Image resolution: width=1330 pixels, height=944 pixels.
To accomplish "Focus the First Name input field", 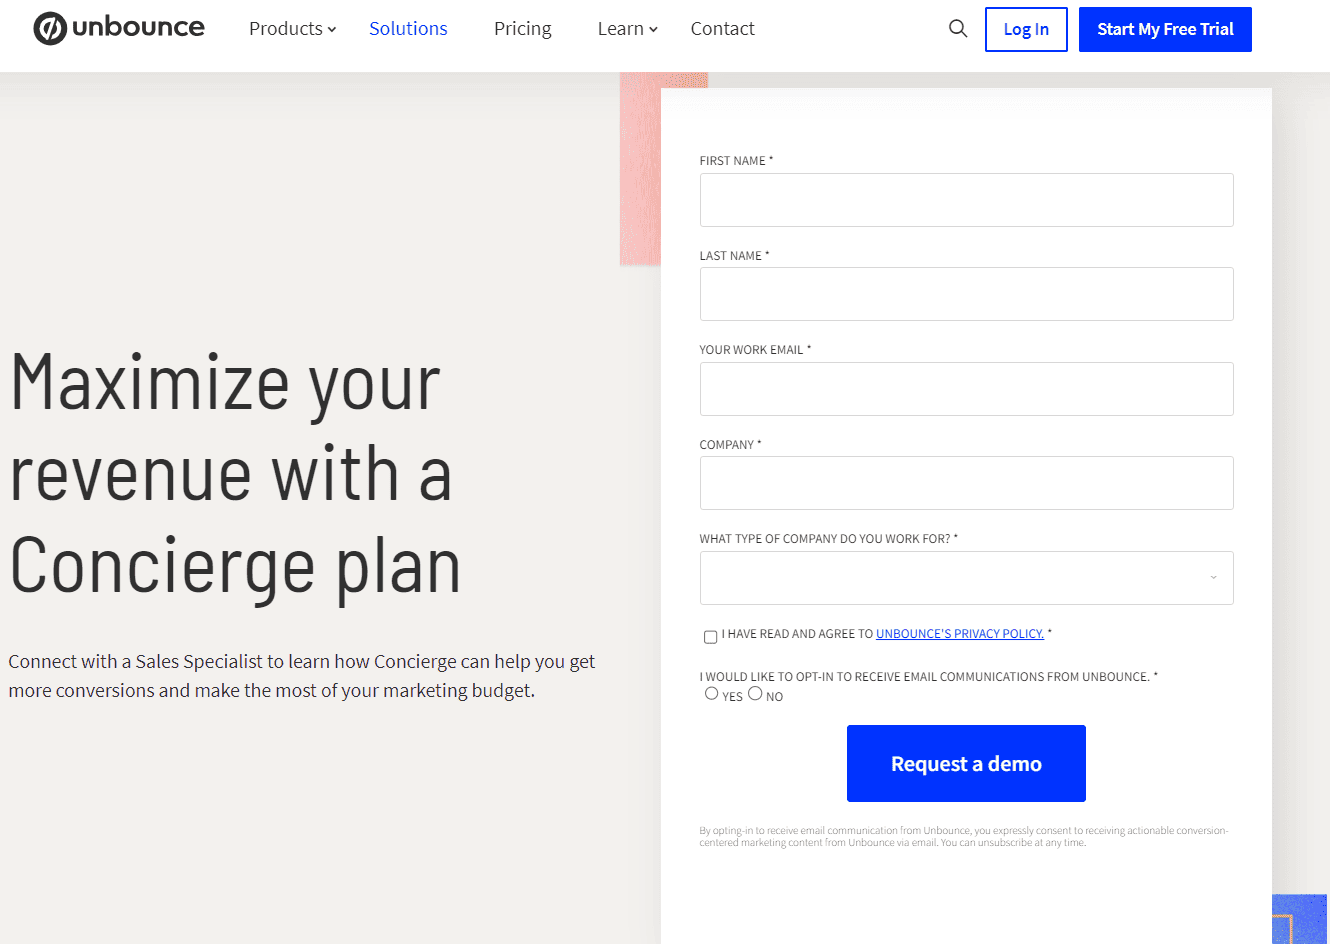I will coord(967,200).
